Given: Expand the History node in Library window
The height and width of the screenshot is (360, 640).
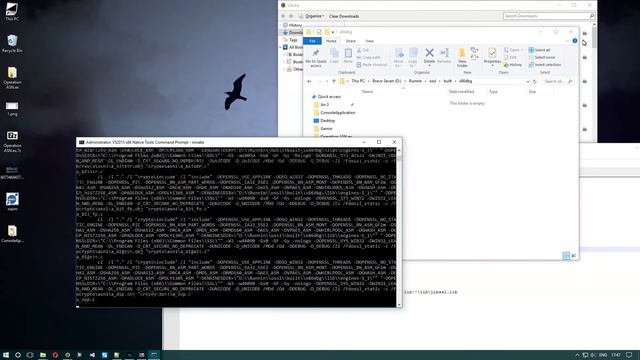Looking at the screenshot, I should (x=281, y=25).
